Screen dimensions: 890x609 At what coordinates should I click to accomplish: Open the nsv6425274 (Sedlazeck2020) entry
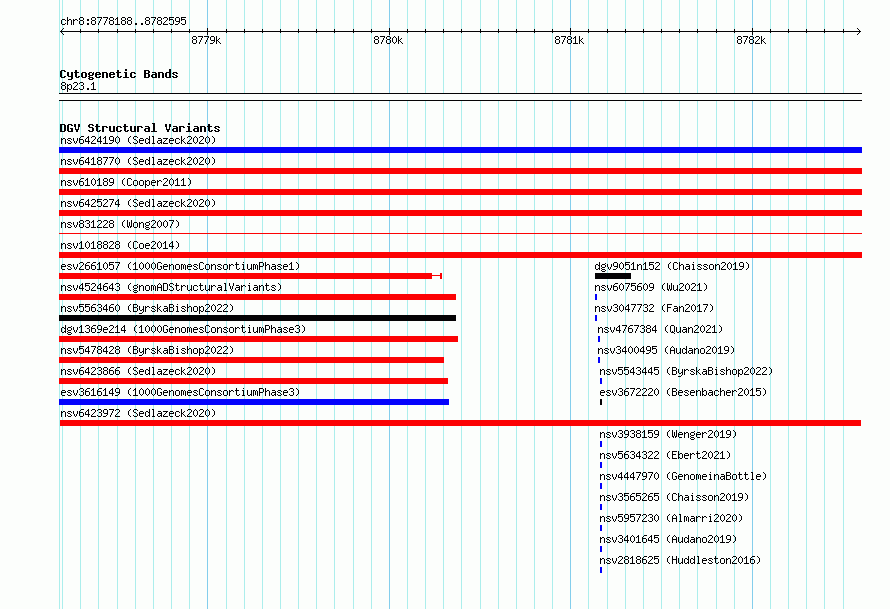coord(138,203)
